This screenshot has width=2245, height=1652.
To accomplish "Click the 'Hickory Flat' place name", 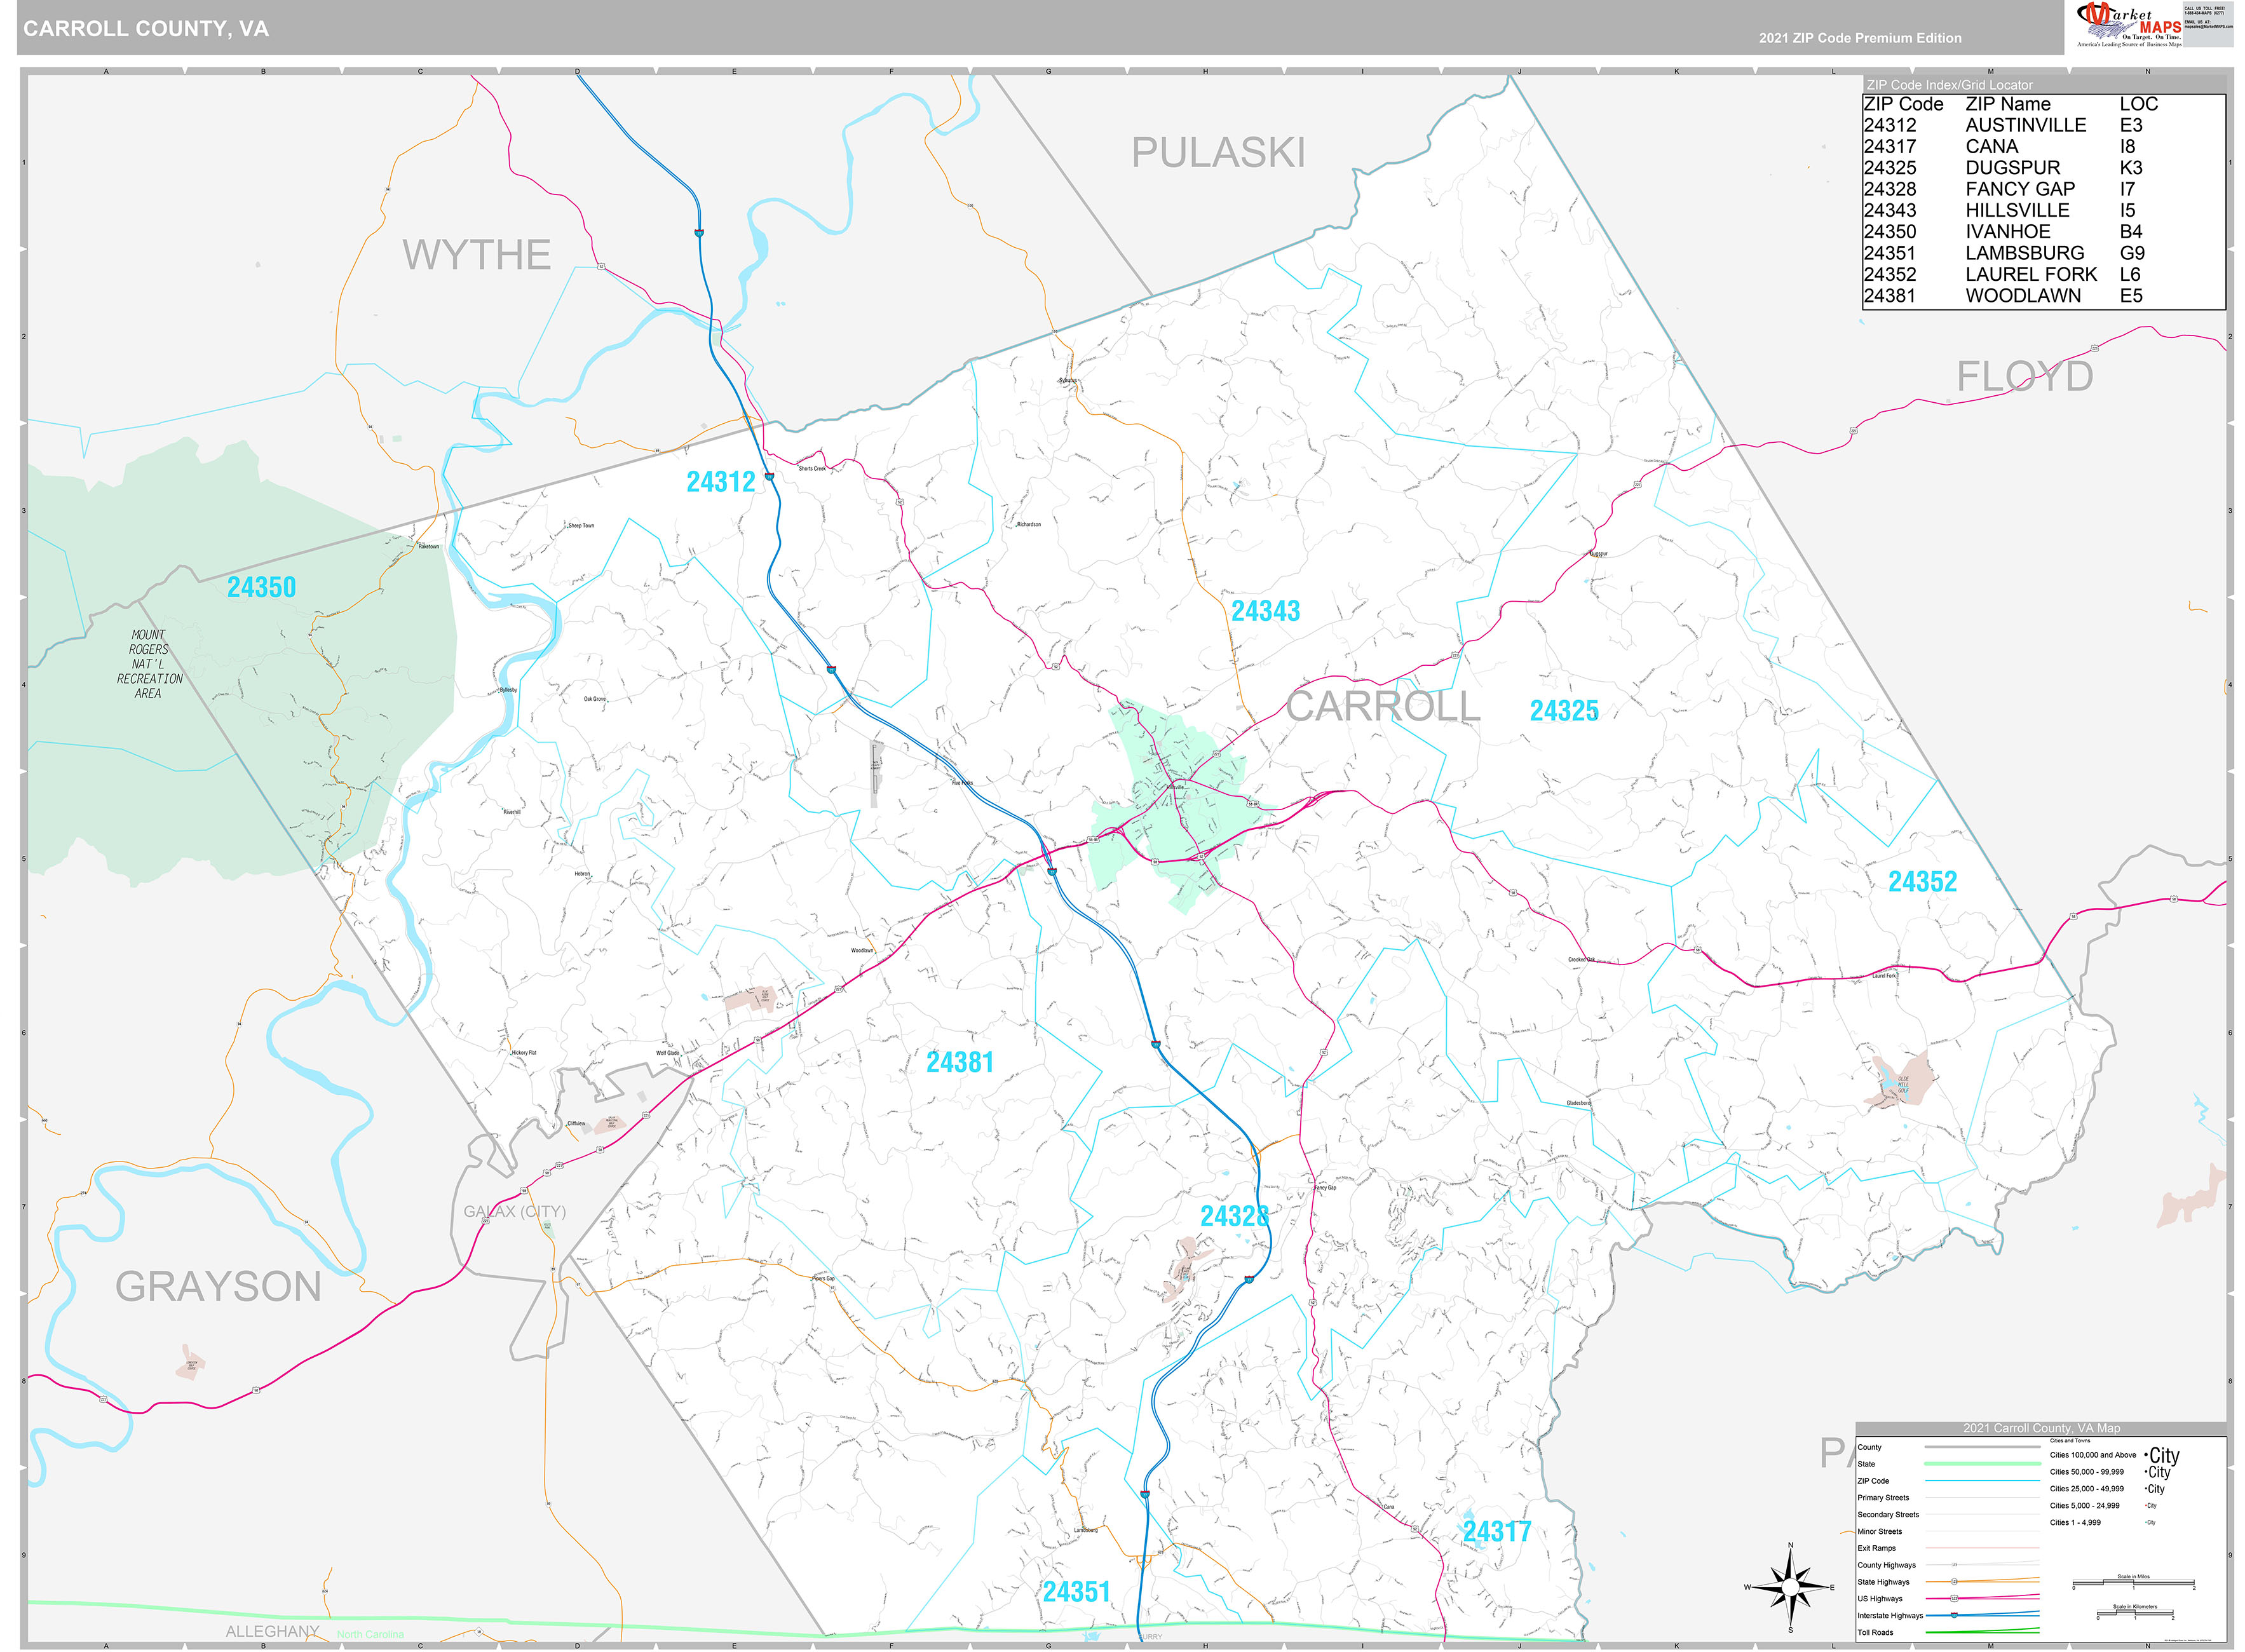I will [524, 1053].
